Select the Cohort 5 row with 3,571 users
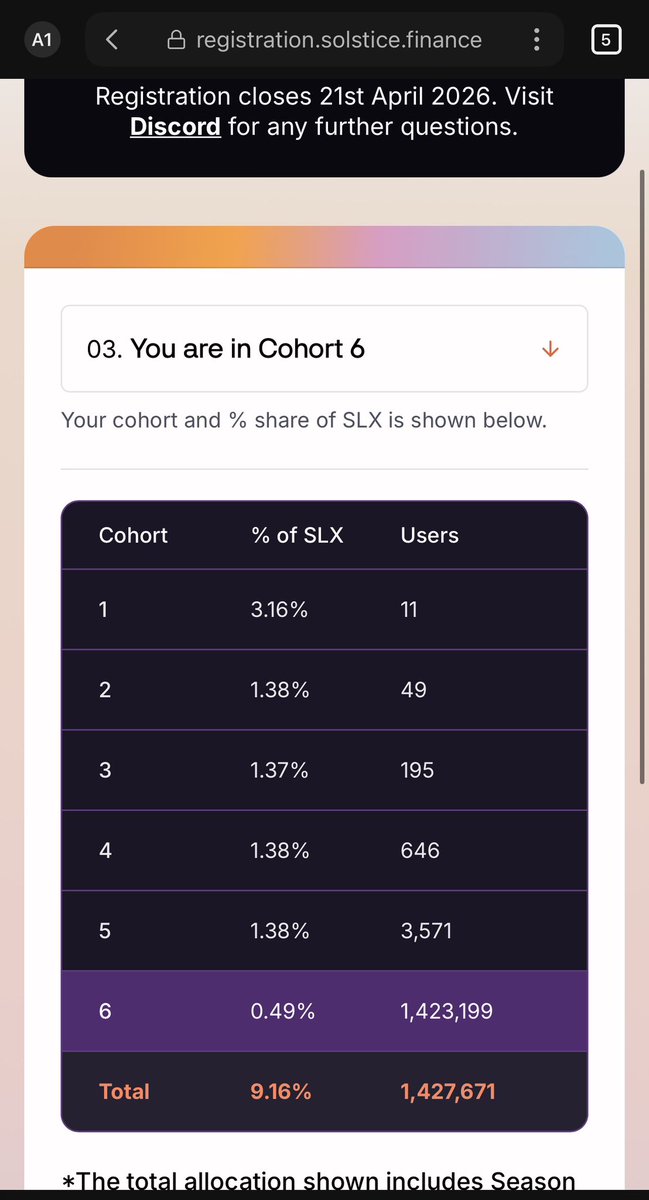This screenshot has height=1200, width=649. point(324,931)
